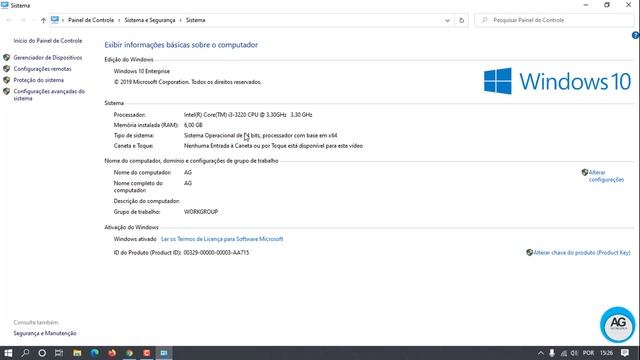640x360 pixels.
Task: Click shield icon next to Alterar chave do produto
Action: 529,253
